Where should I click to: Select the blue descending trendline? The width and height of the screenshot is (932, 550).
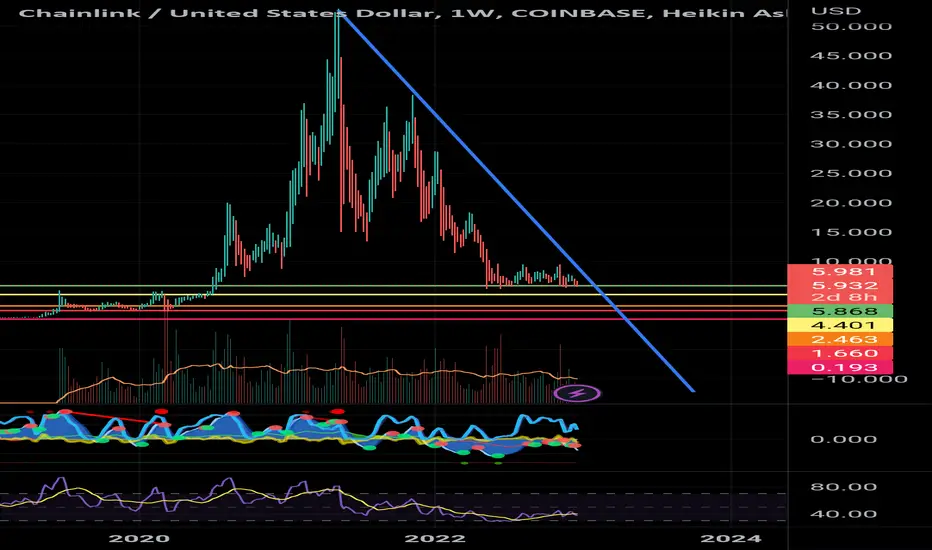pyautogui.click(x=515, y=201)
